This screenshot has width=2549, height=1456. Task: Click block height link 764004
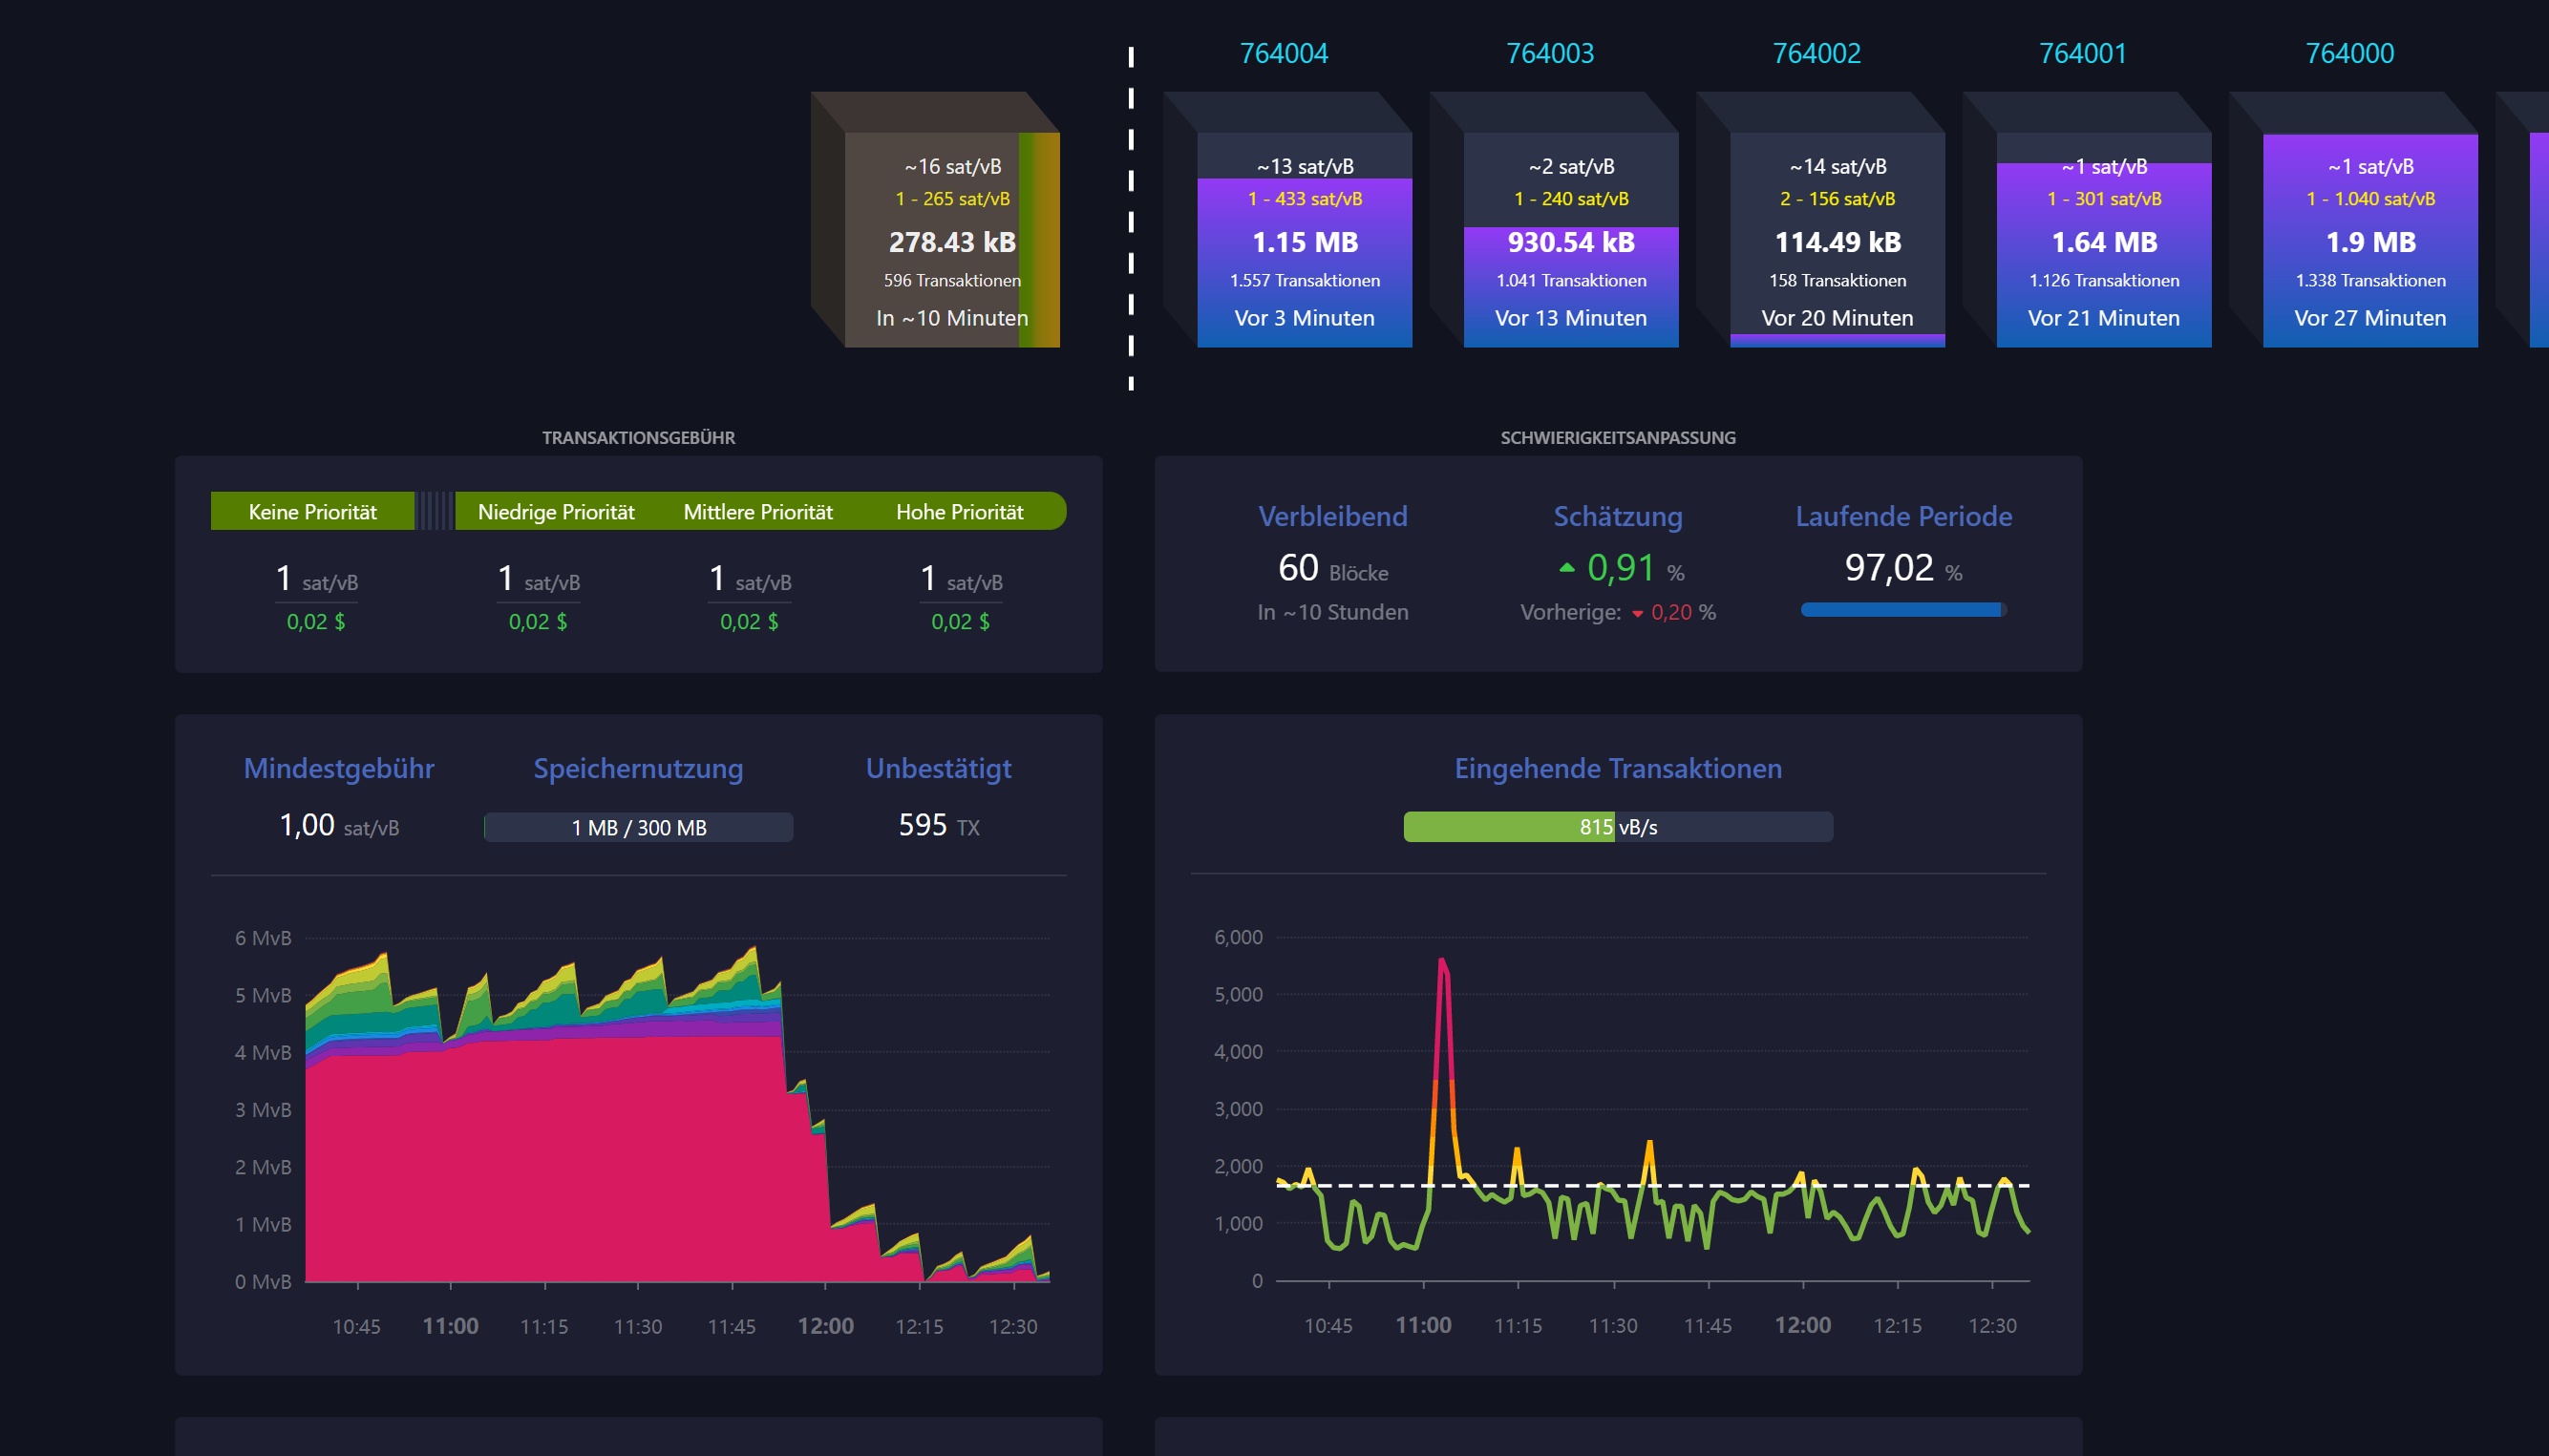point(1283,53)
